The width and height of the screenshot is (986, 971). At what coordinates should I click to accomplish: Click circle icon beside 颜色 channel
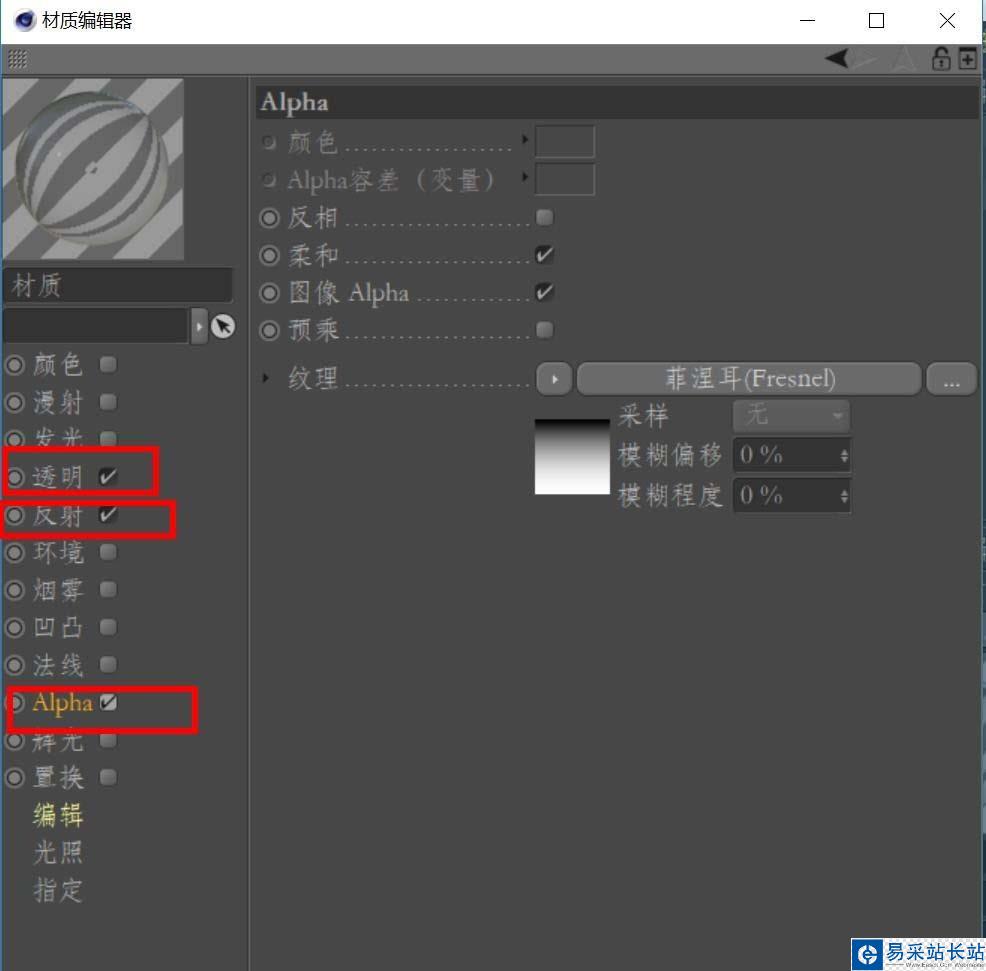tap(14, 365)
